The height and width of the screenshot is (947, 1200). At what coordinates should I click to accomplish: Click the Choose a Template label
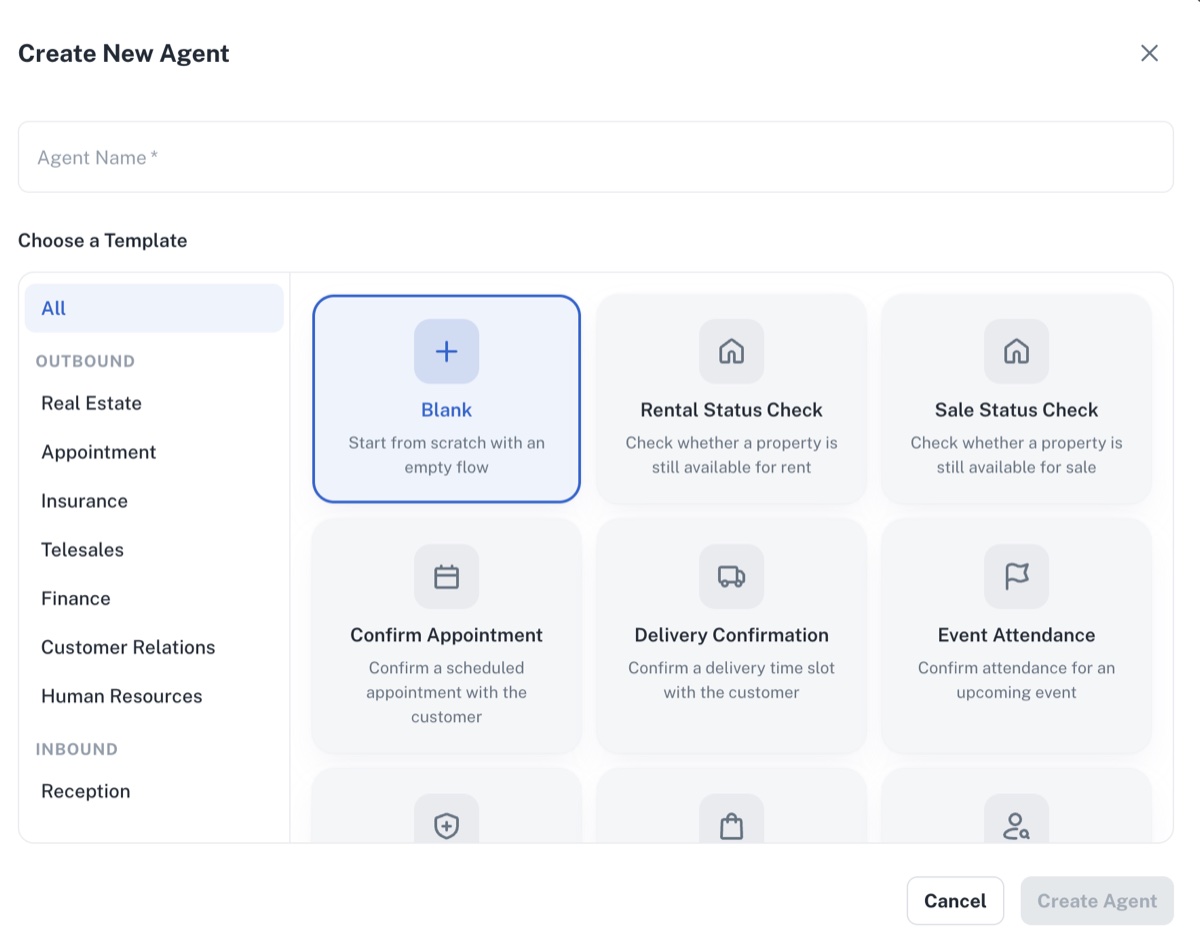[102, 240]
